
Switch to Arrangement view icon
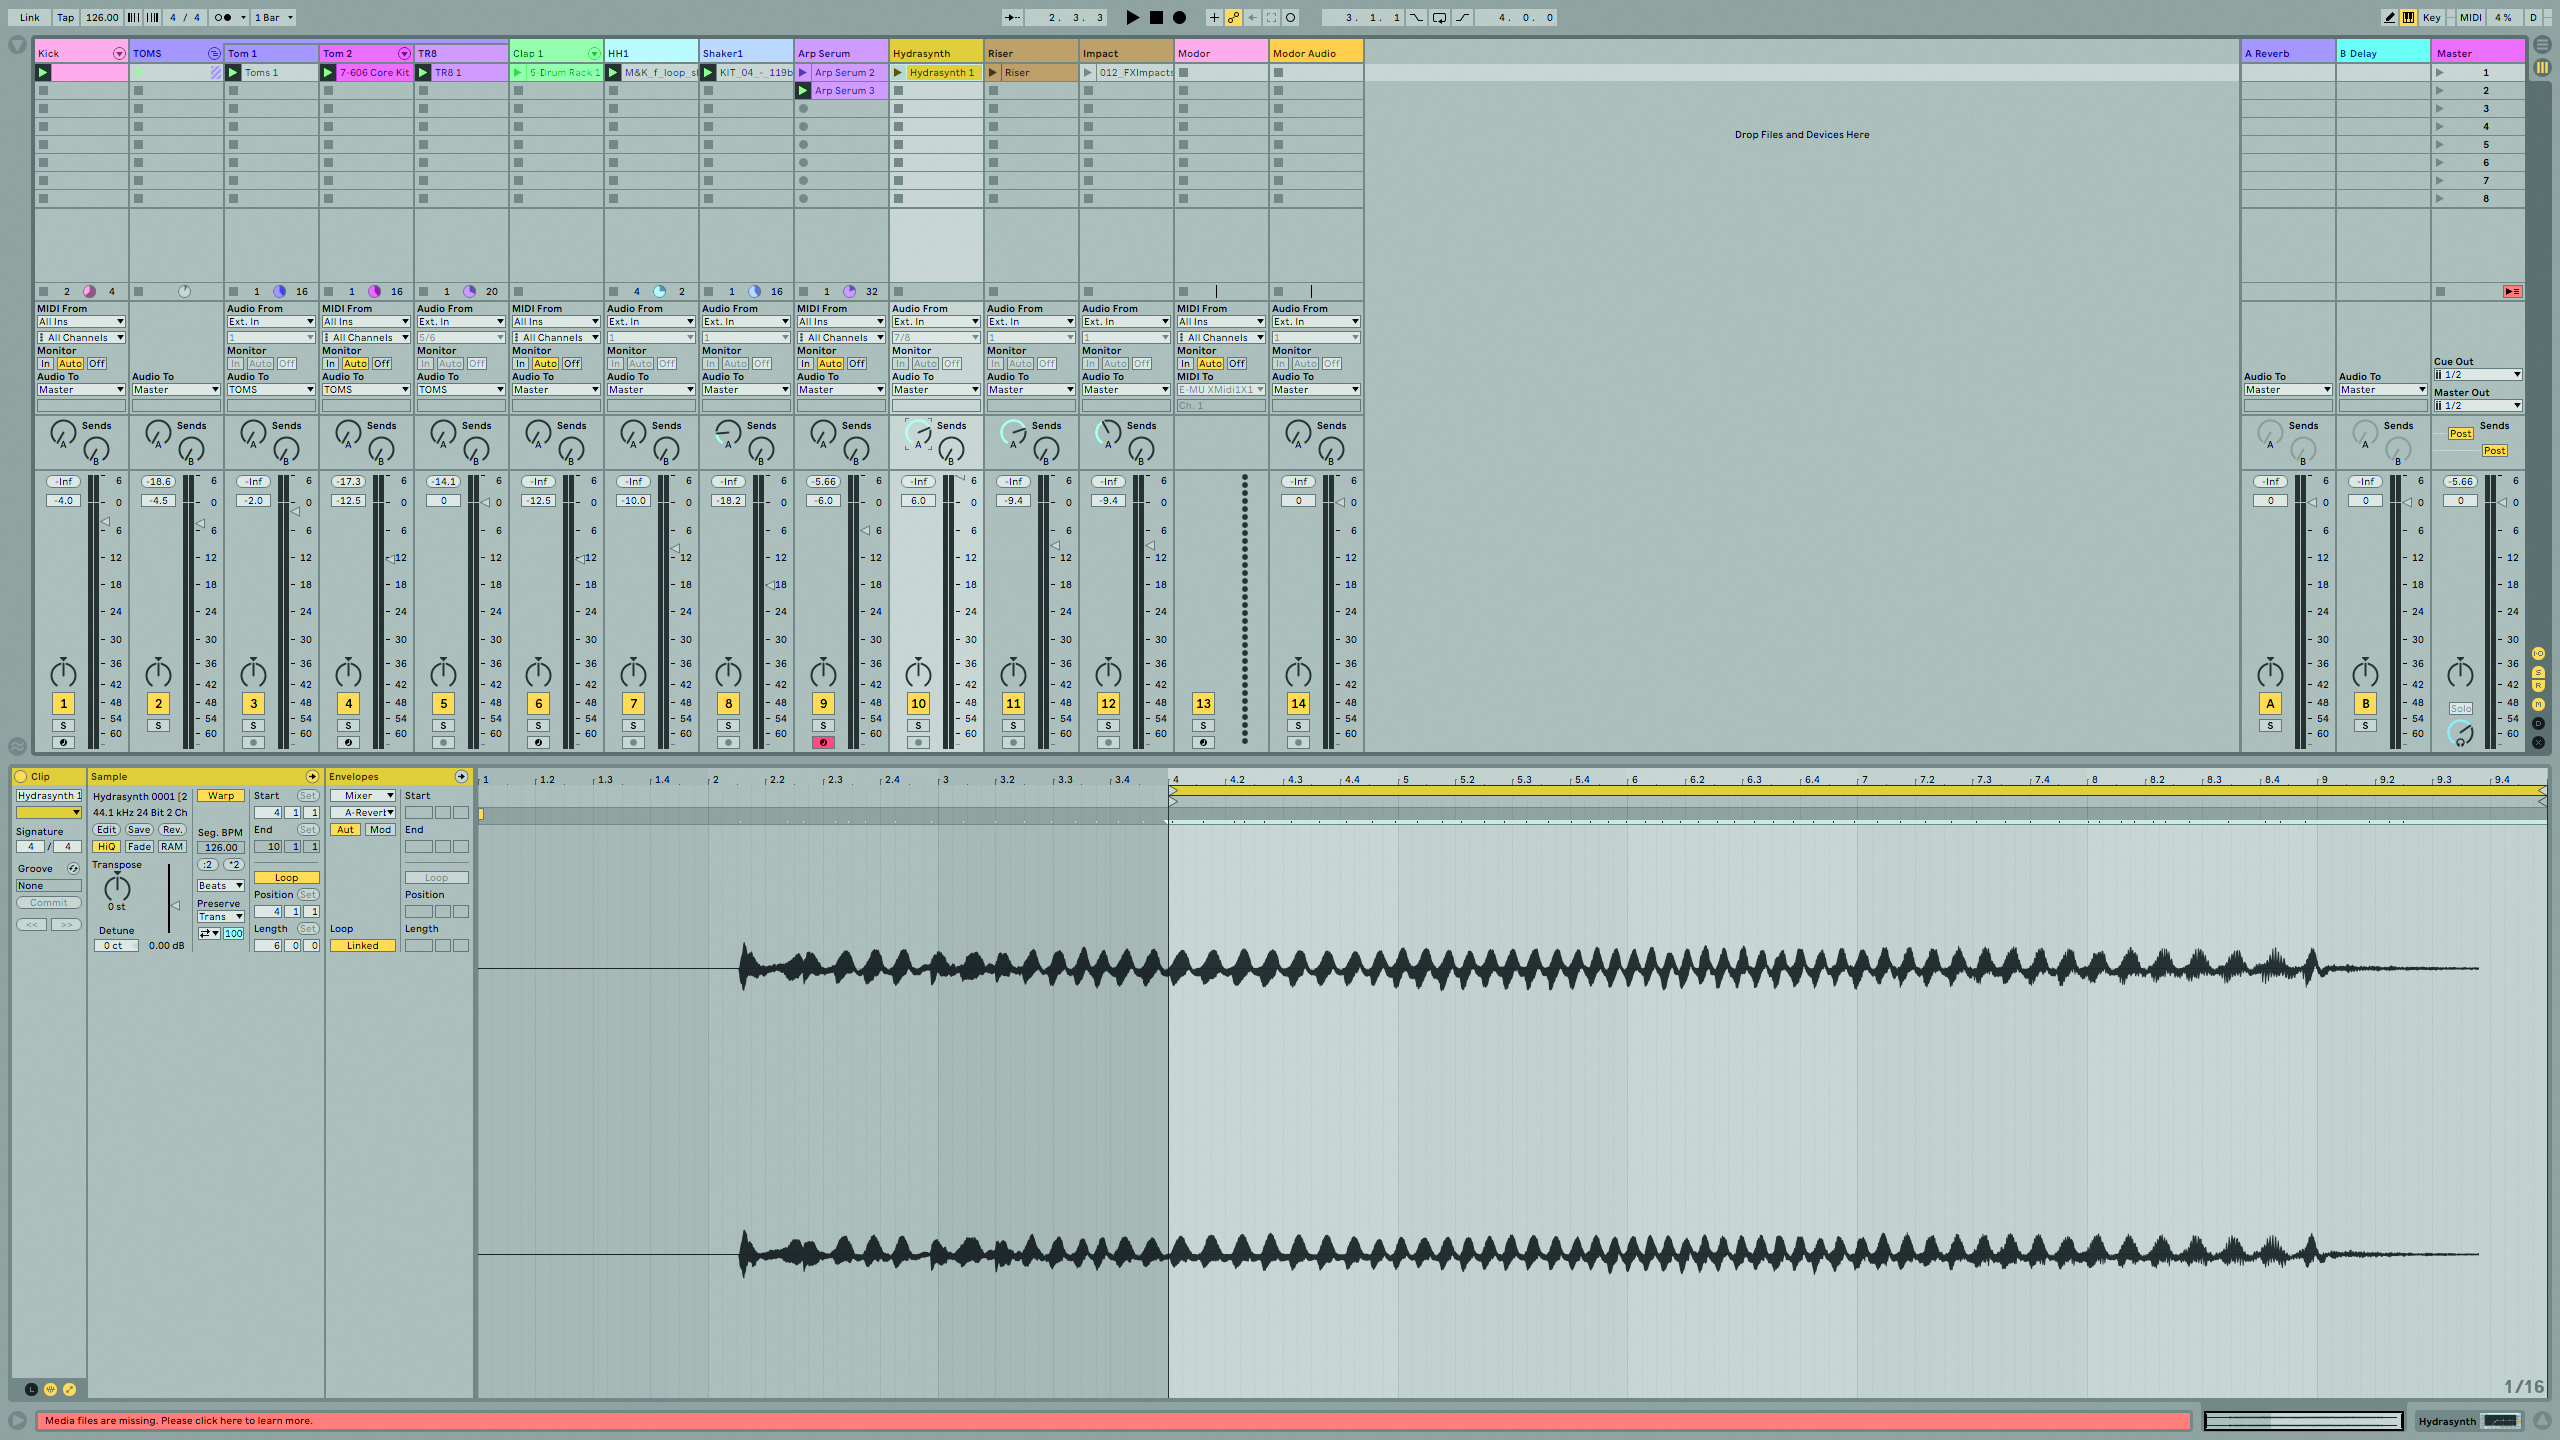[2542, 45]
